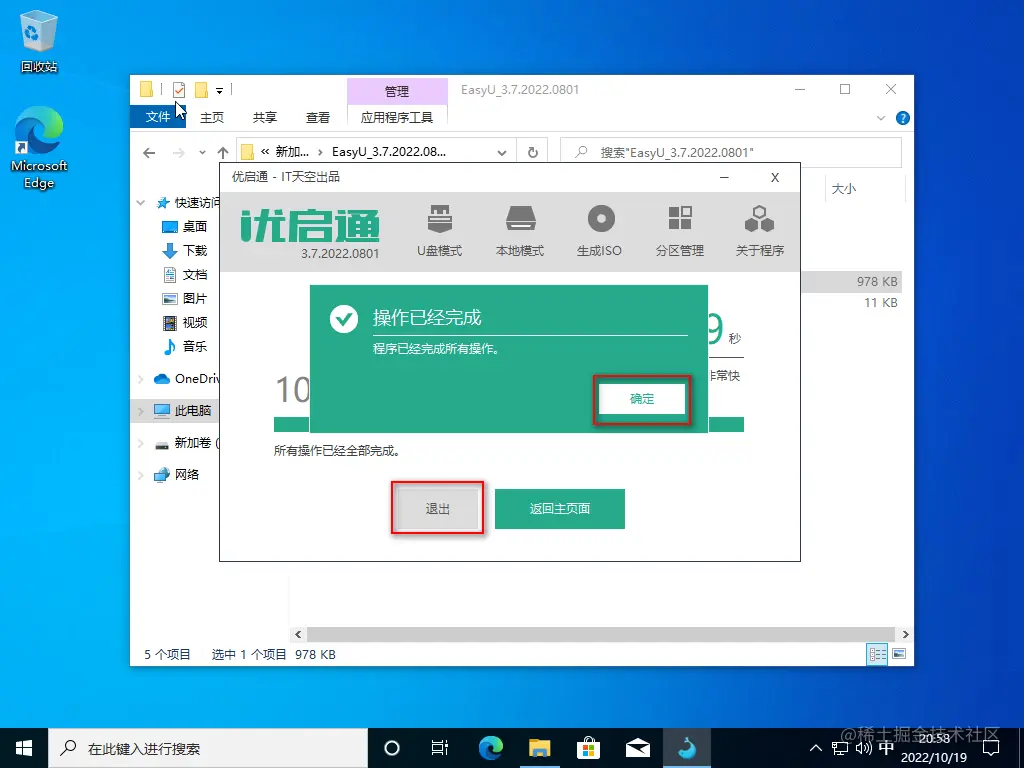Open network status tray icon
Screen dimensions: 1024x768
pos(840,748)
